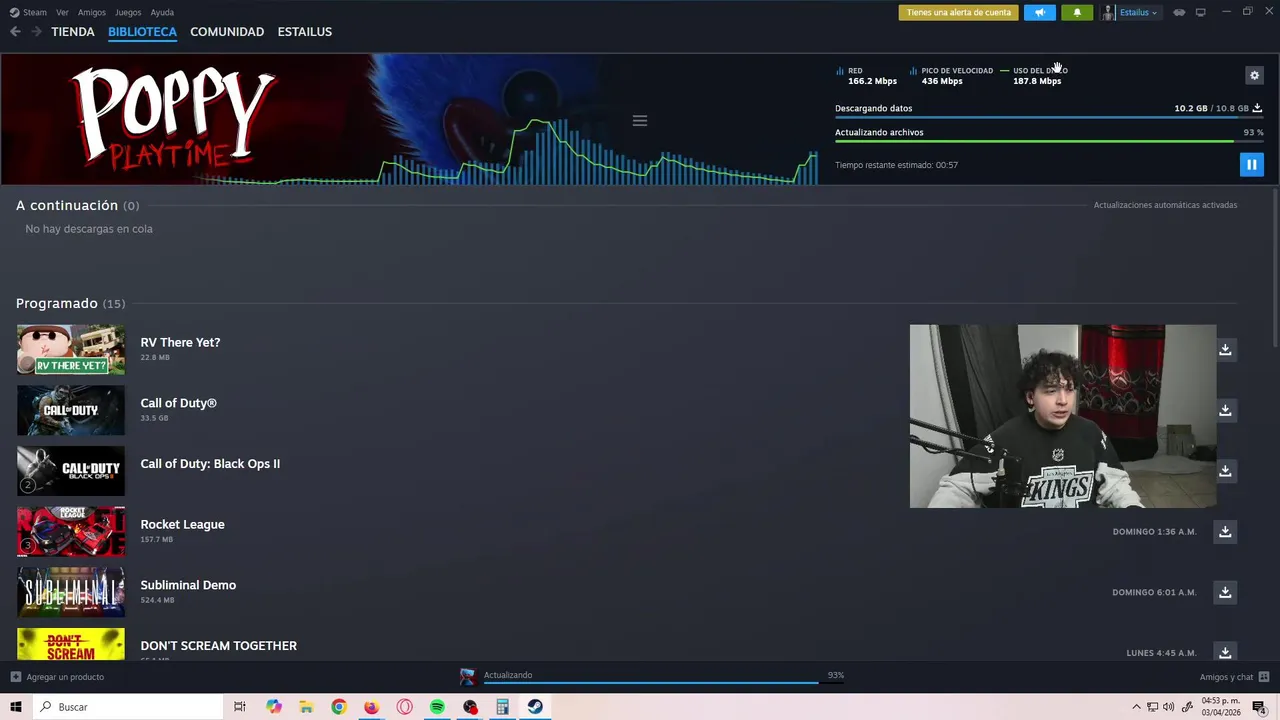Open the Black Ops II thumbnail
Screen dimensions: 1280x720
71,470
